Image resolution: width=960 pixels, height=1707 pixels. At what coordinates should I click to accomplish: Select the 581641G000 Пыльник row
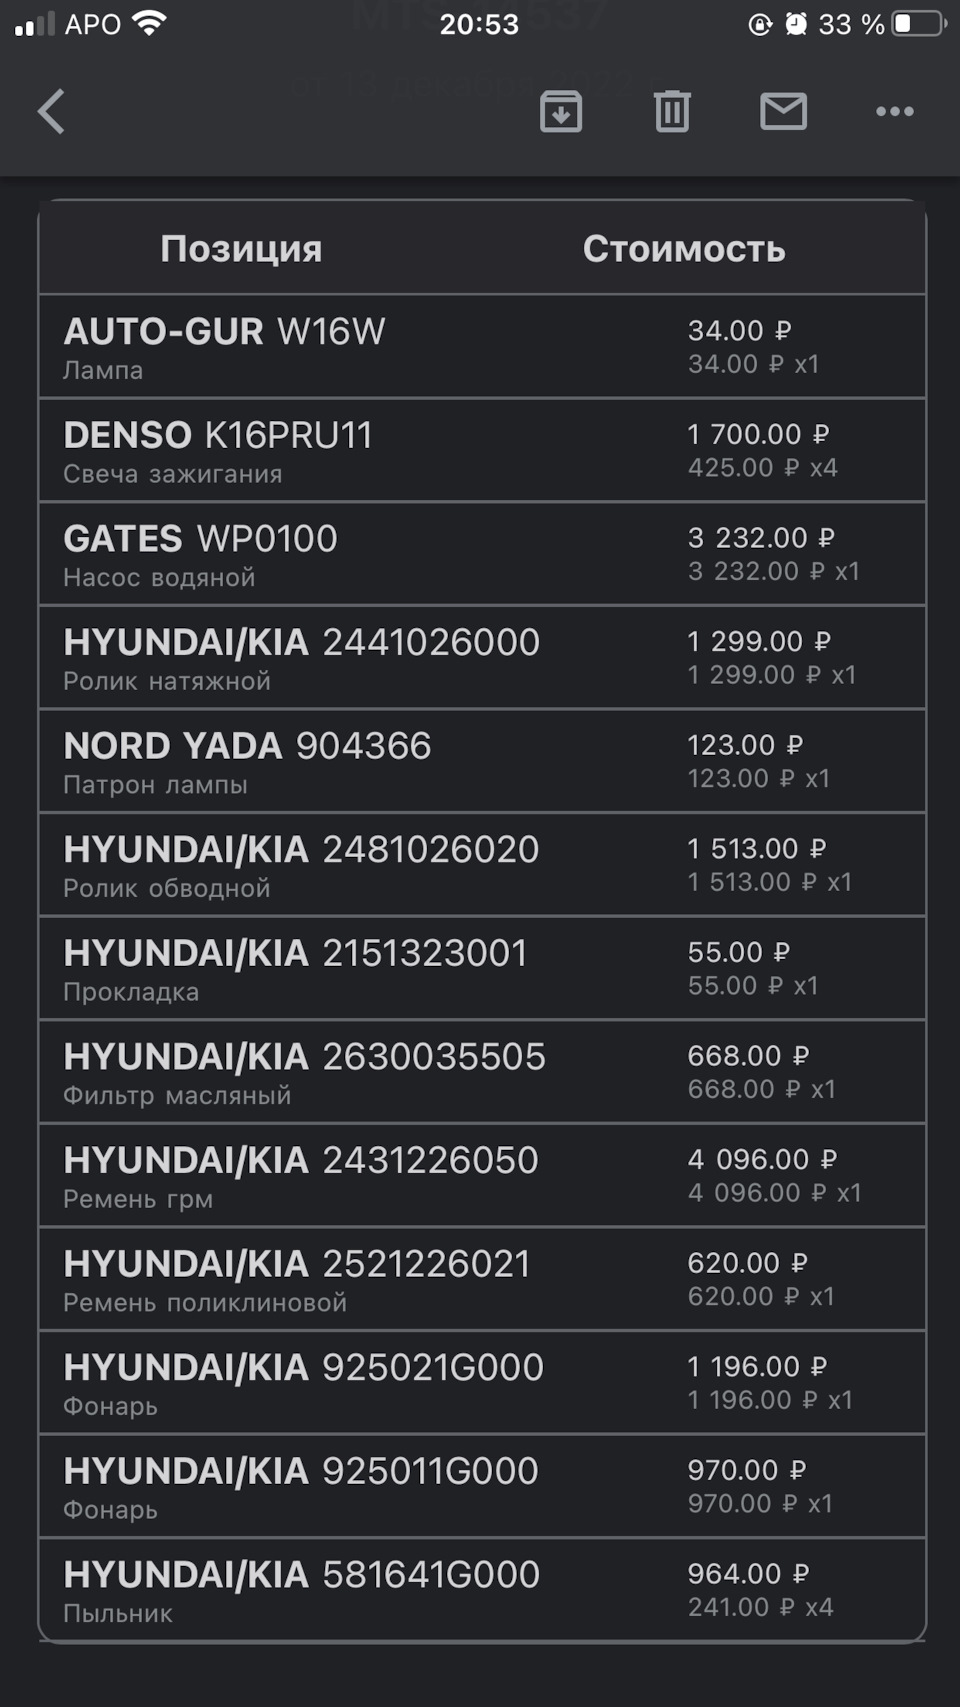pos(482,1589)
